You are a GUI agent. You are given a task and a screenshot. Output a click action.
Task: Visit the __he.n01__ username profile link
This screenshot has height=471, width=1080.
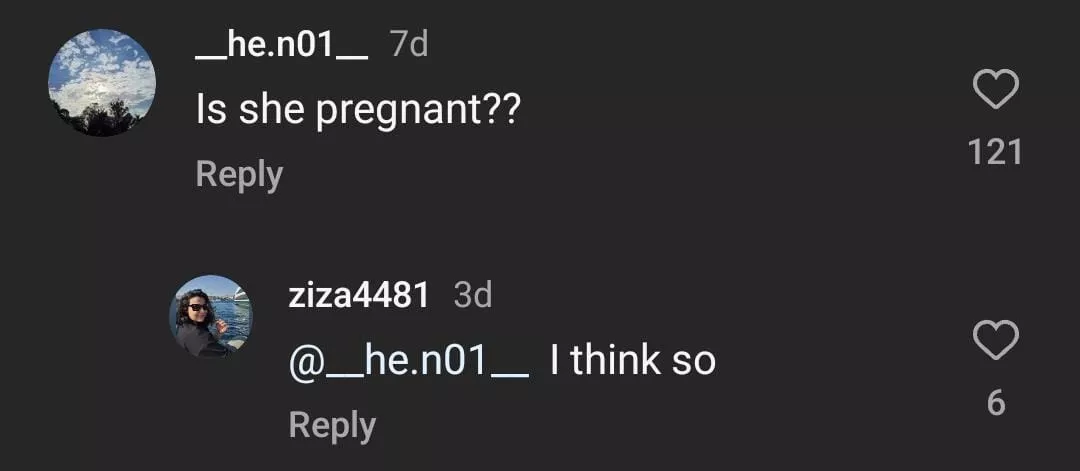coord(281,46)
